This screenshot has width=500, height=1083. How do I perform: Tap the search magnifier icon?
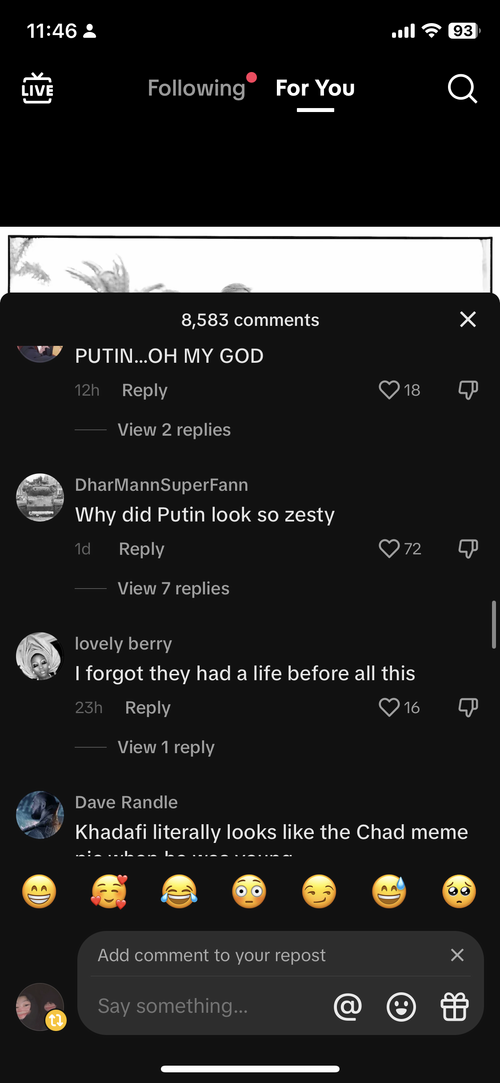tap(462, 88)
